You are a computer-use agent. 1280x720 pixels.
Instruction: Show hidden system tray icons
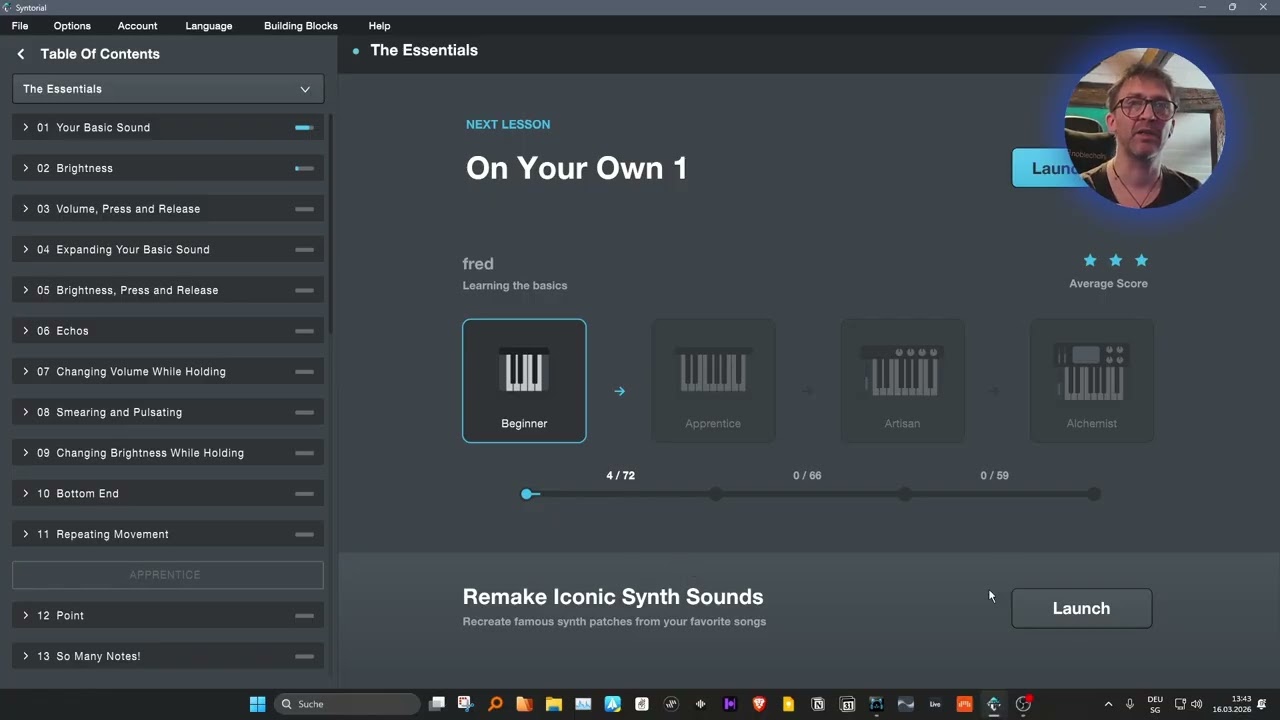coord(1108,704)
